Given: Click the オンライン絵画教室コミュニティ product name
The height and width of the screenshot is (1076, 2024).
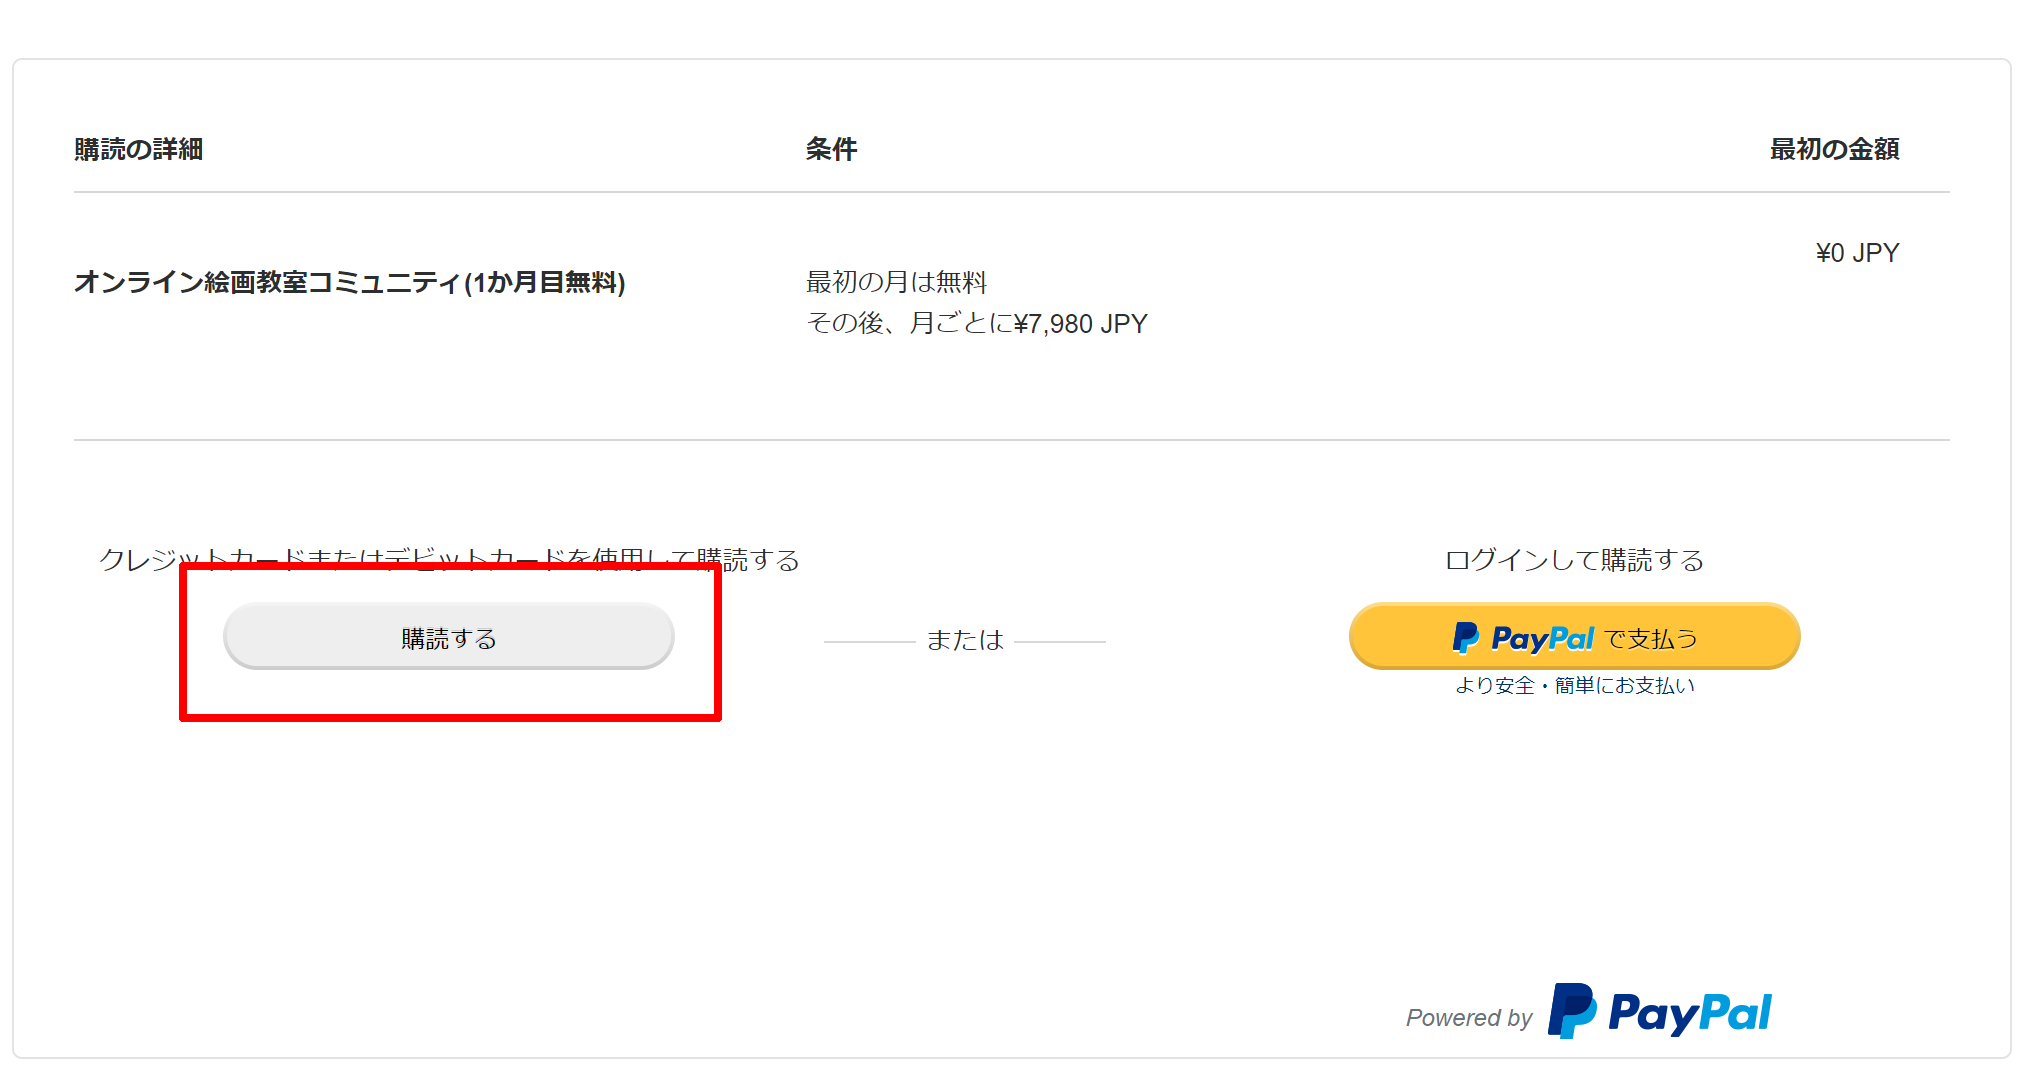Looking at the screenshot, I should pyautogui.click(x=268, y=283).
